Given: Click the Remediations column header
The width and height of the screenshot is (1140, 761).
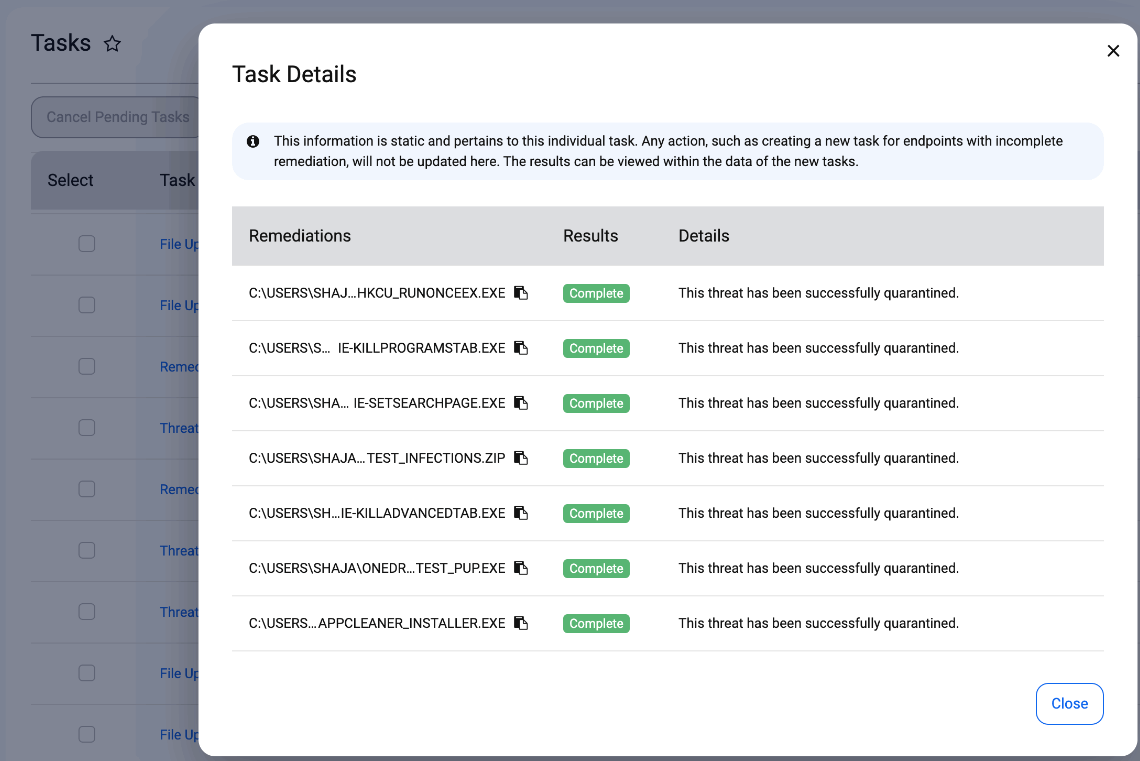Looking at the screenshot, I should coord(300,235).
